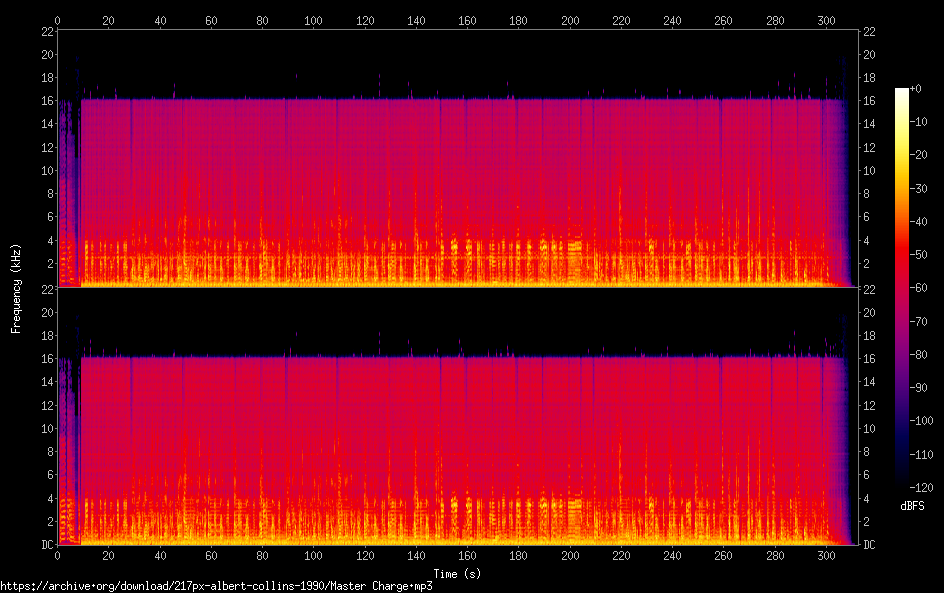Image resolution: width=944 pixels, height=593 pixels.
Task: Click the "-100" value on the dBFS scale
Action: (922, 421)
